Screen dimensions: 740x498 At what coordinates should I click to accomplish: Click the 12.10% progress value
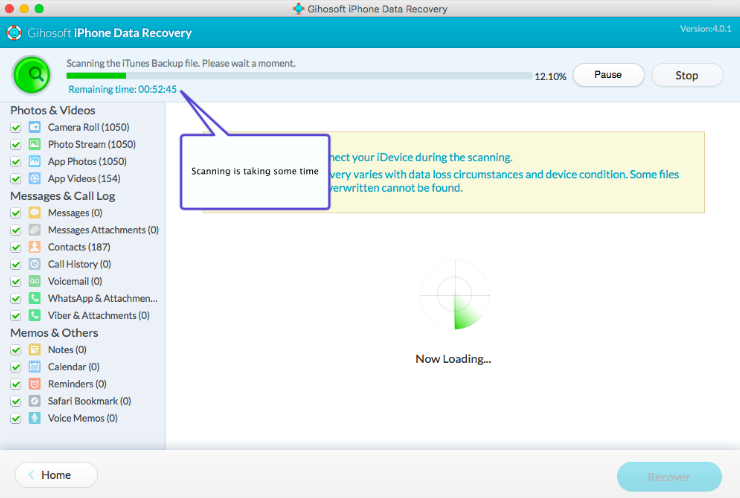550,76
